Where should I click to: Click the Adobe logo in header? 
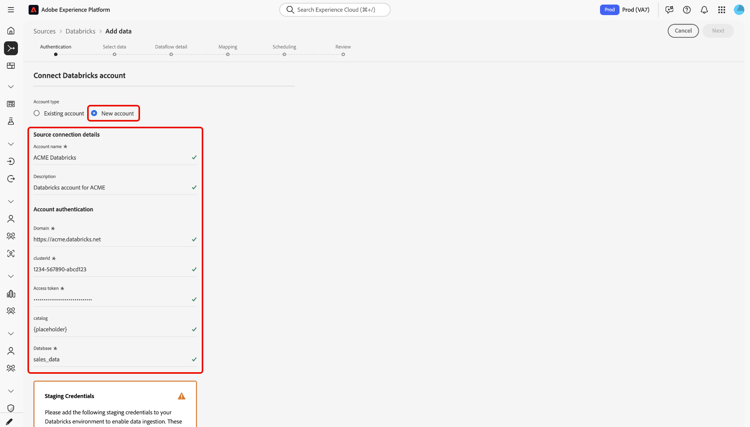[x=33, y=10]
